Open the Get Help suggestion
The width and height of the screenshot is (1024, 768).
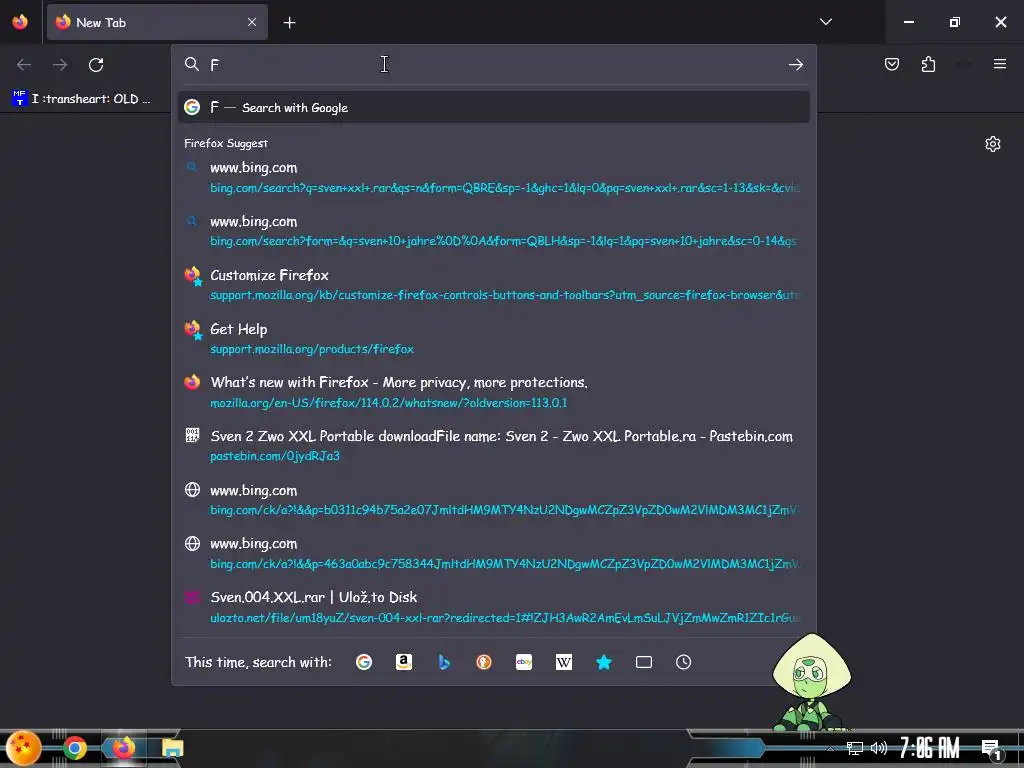[494, 338]
